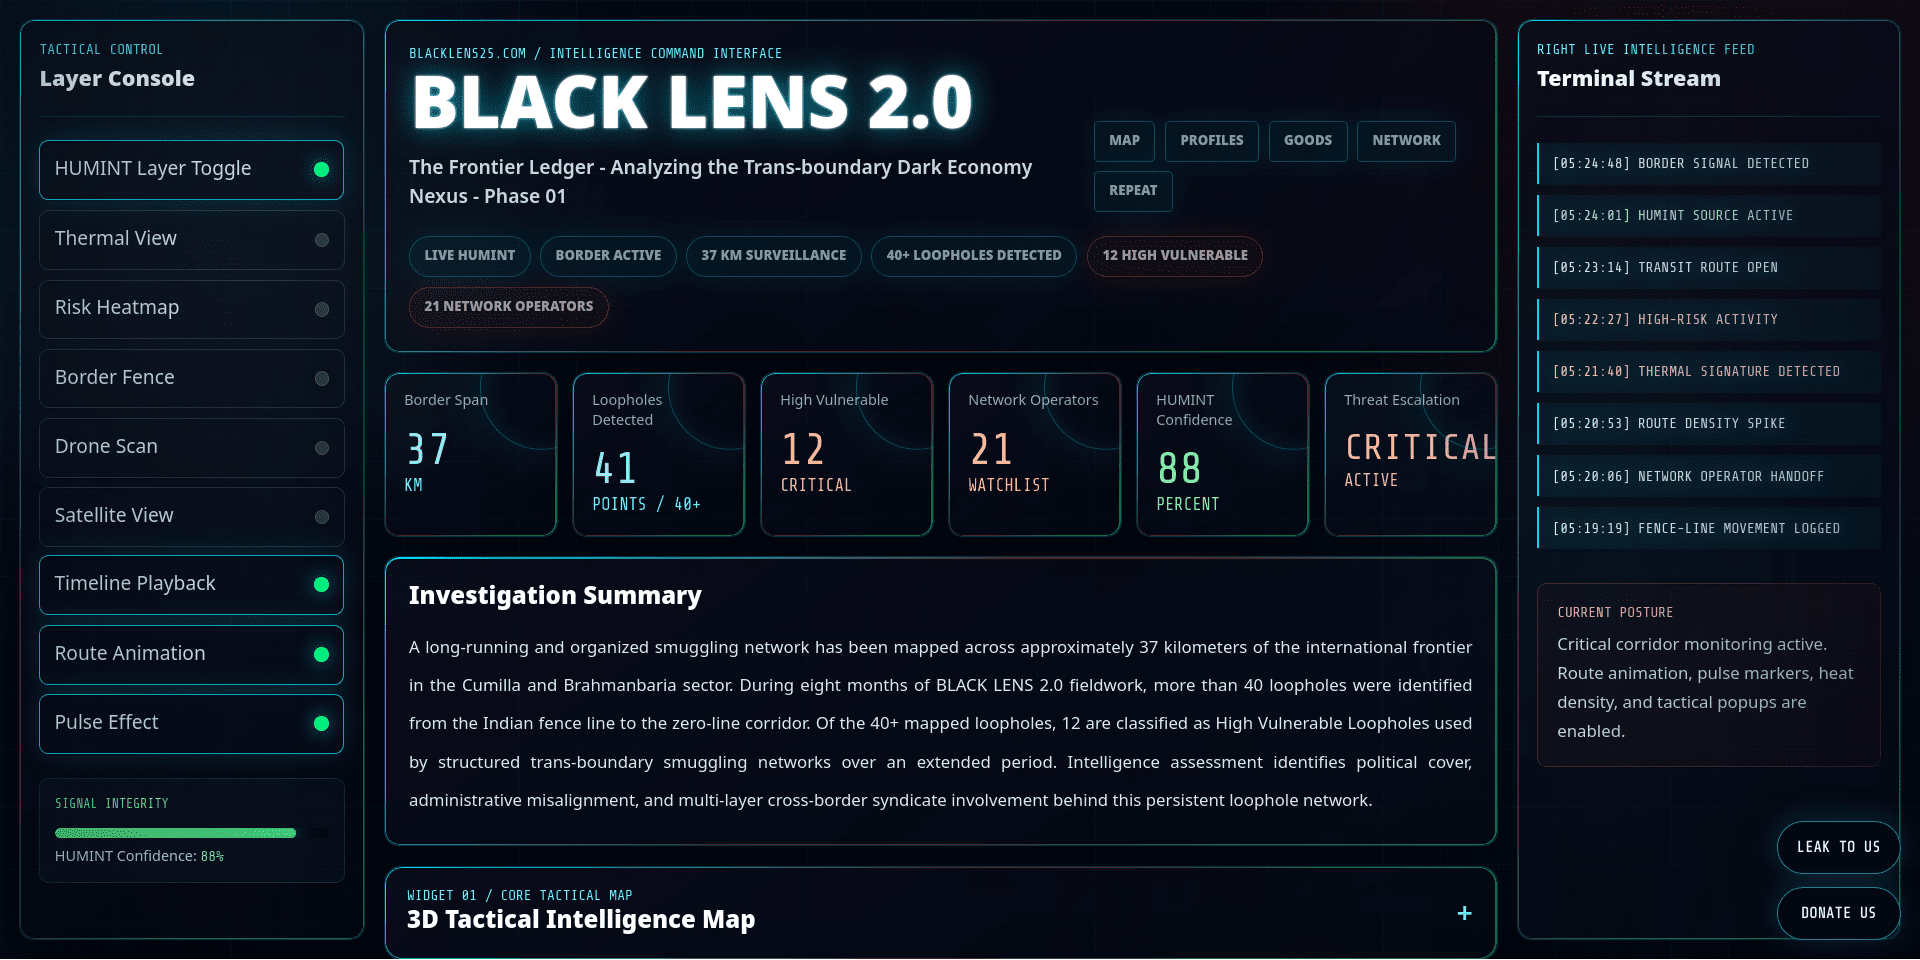Disable the Pulse Effect toggle
This screenshot has width=1920, height=960.
coord(191,724)
